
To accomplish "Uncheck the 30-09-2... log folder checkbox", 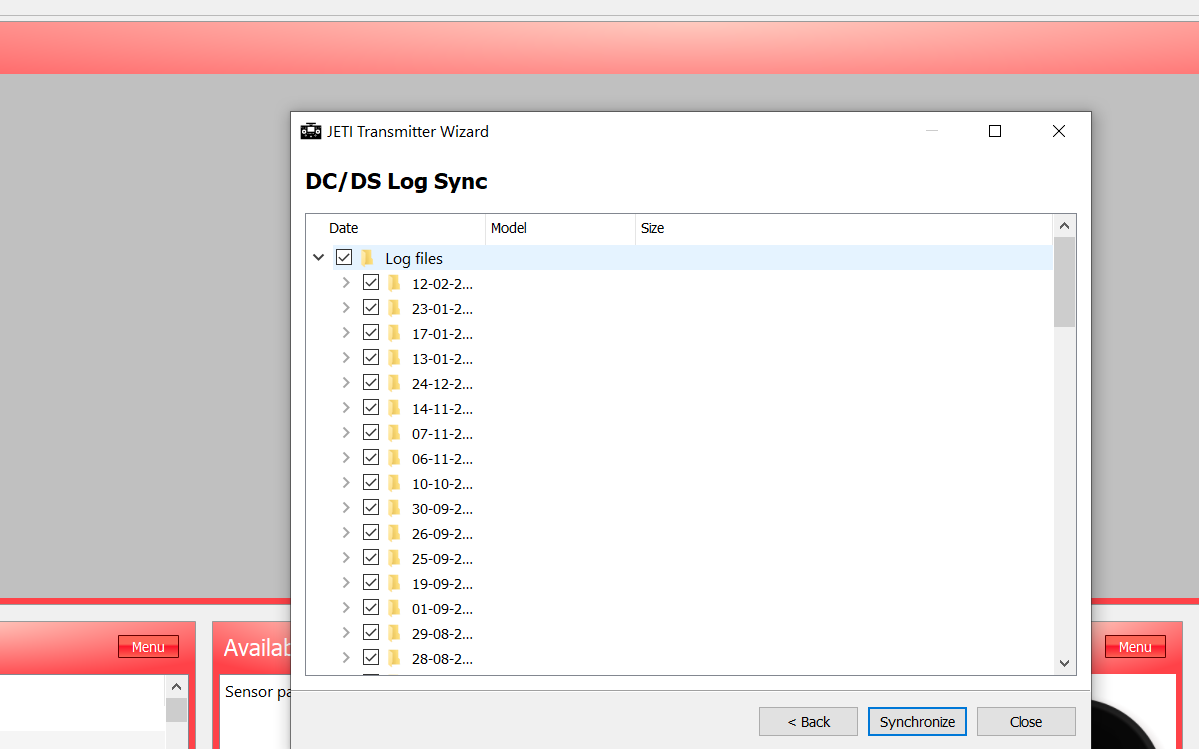I will (371, 507).
